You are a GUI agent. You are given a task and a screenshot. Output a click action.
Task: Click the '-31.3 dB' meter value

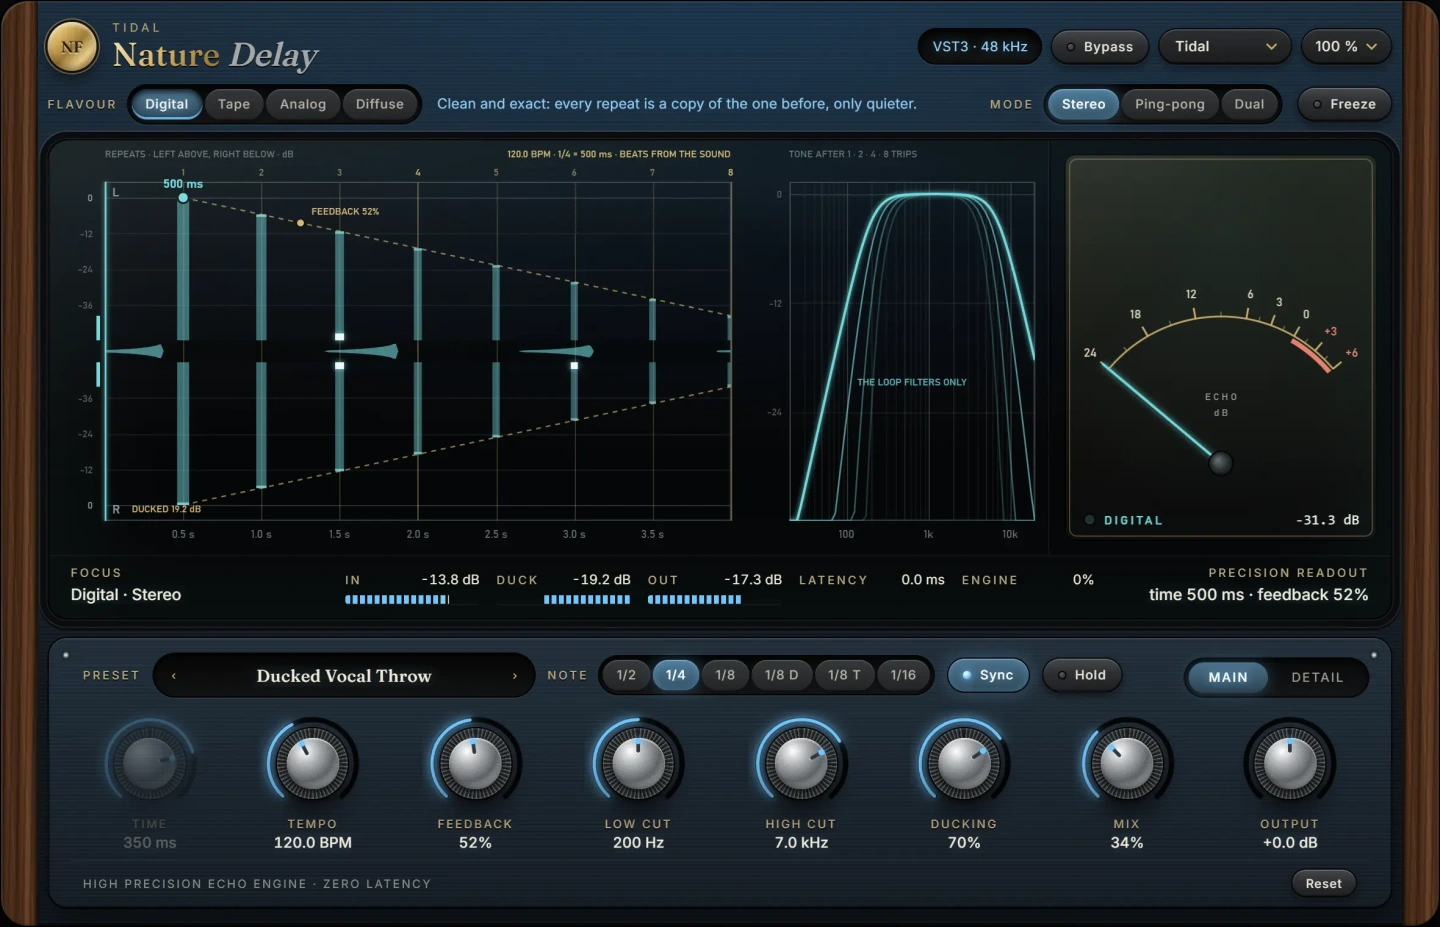tap(1327, 520)
